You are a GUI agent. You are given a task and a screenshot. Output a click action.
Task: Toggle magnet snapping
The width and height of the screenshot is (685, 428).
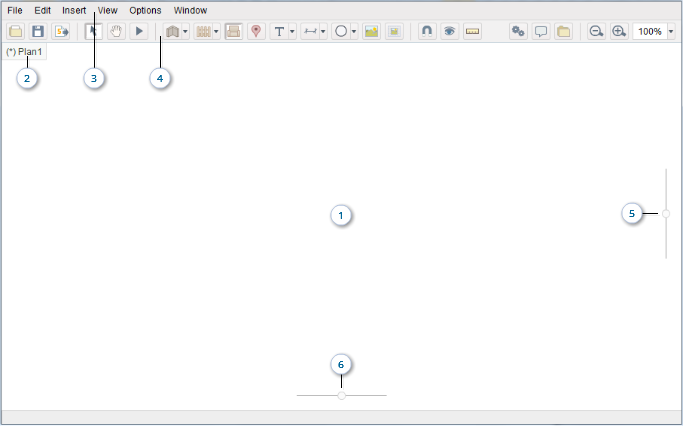tap(427, 31)
